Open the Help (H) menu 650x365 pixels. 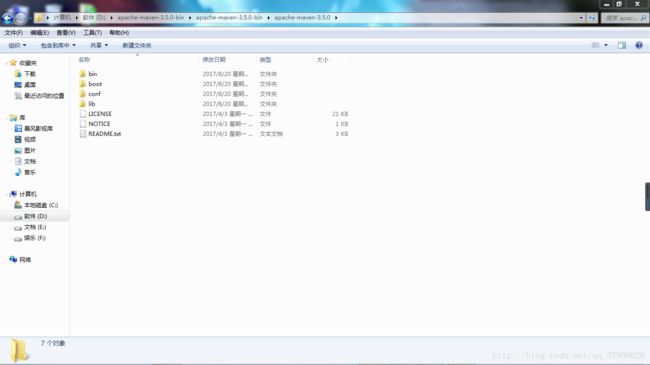[119, 33]
